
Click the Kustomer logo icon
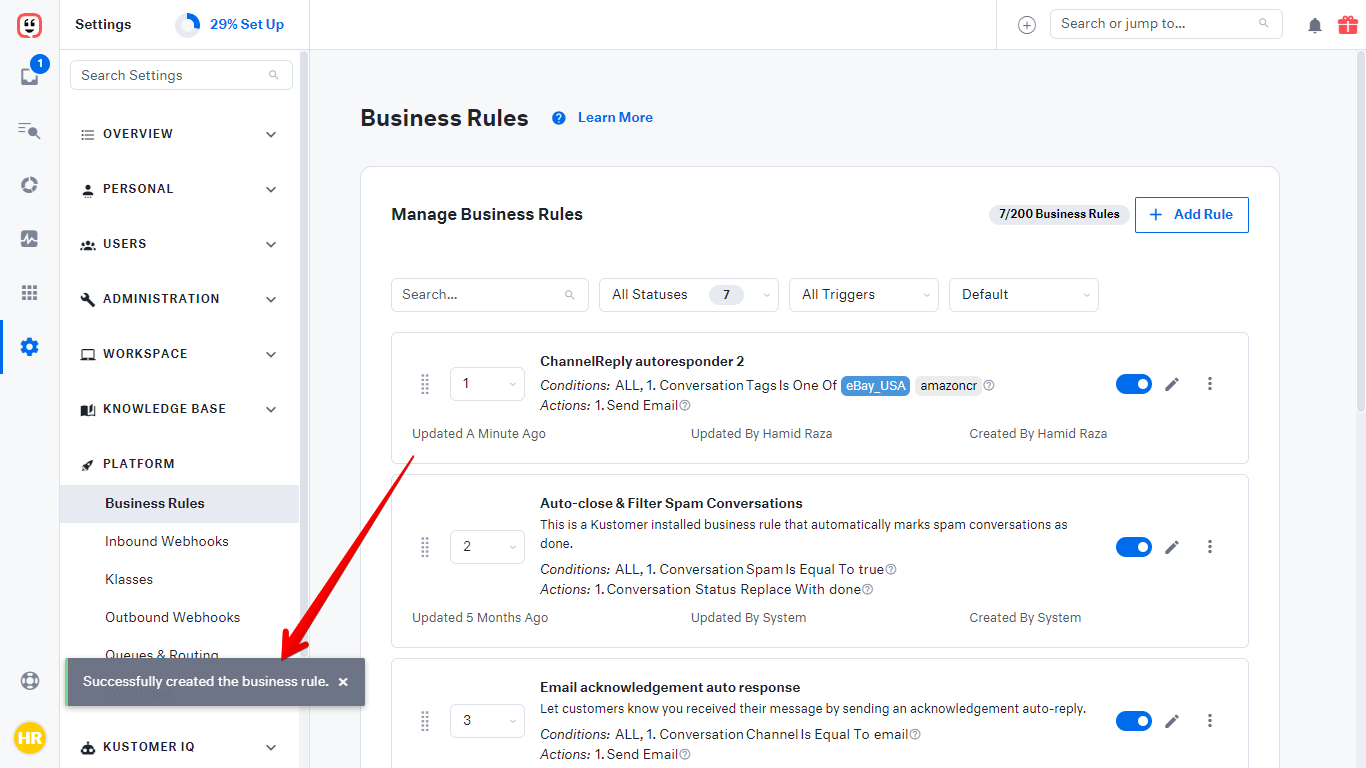click(x=29, y=25)
